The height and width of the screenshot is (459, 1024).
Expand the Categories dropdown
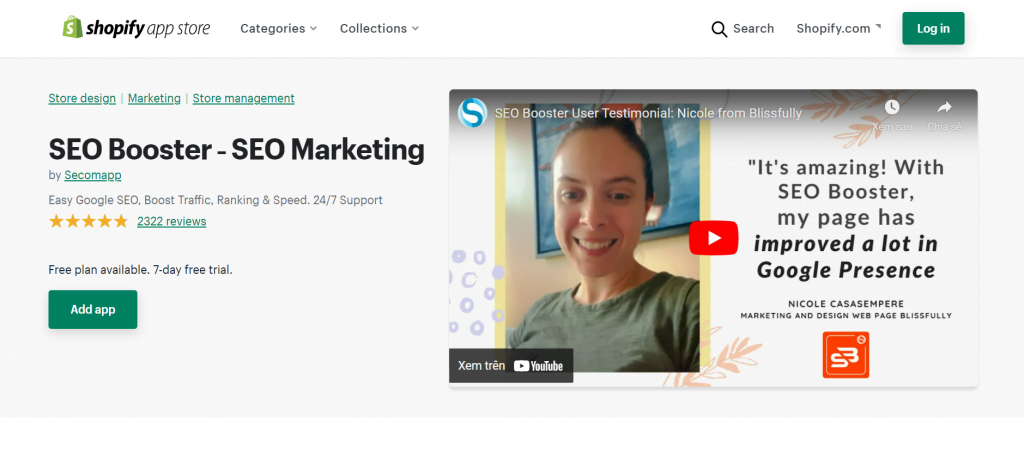click(x=278, y=29)
